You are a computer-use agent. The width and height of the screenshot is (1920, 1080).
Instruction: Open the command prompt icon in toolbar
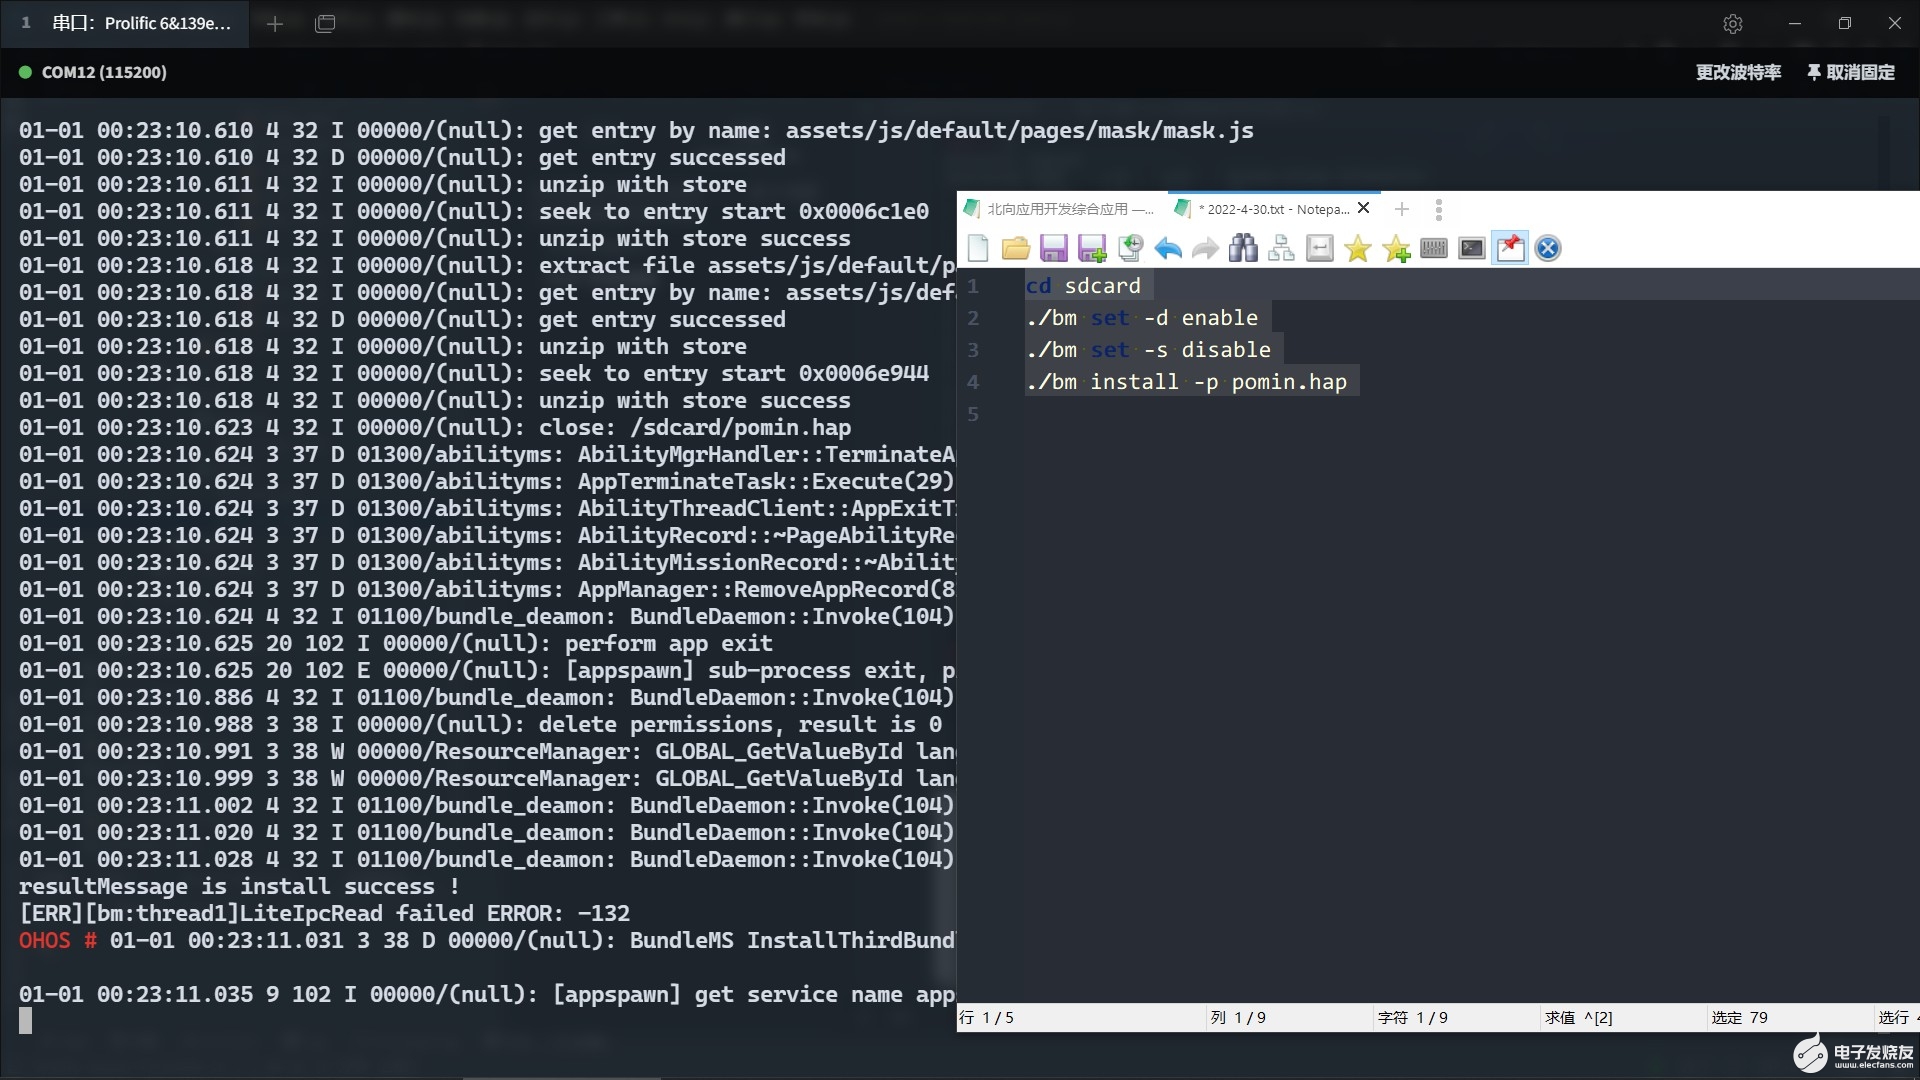point(1472,248)
